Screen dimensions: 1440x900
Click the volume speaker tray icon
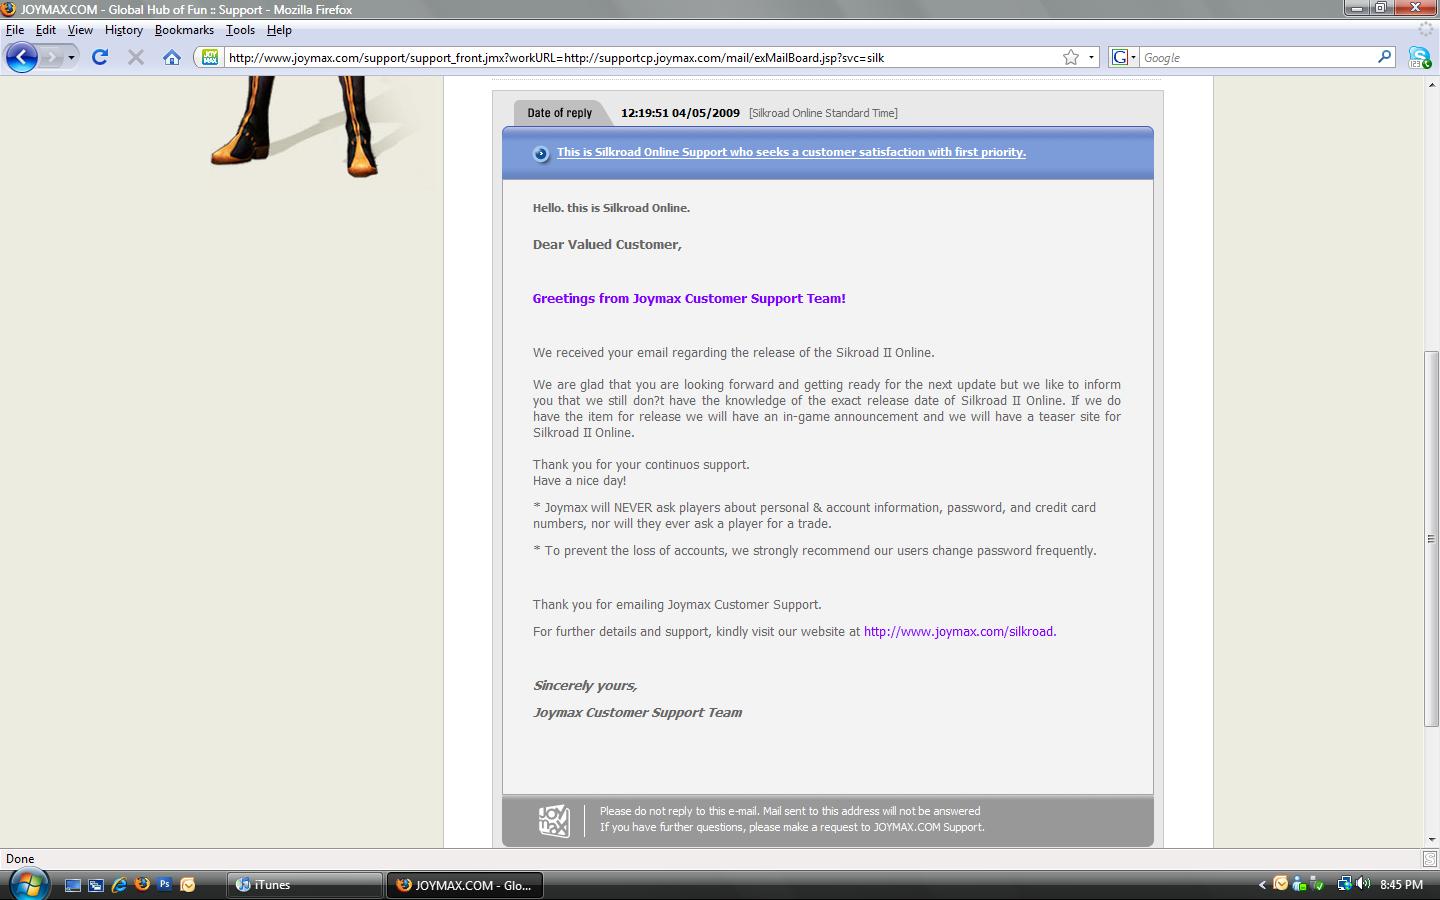pyautogui.click(x=1363, y=884)
